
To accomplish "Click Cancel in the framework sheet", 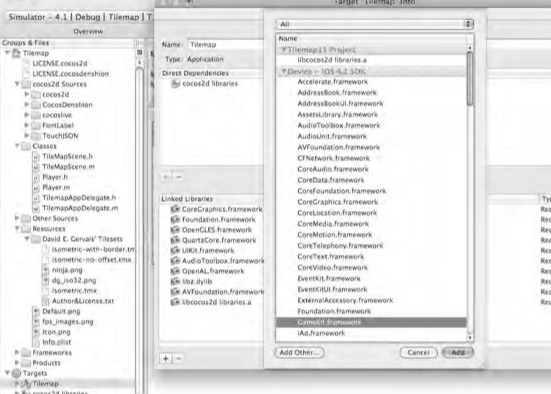I will click(x=419, y=353).
